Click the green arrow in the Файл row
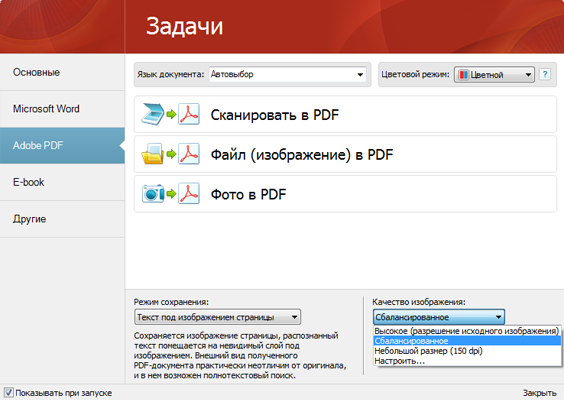Screen dimensions: 564x400 pos(171,154)
